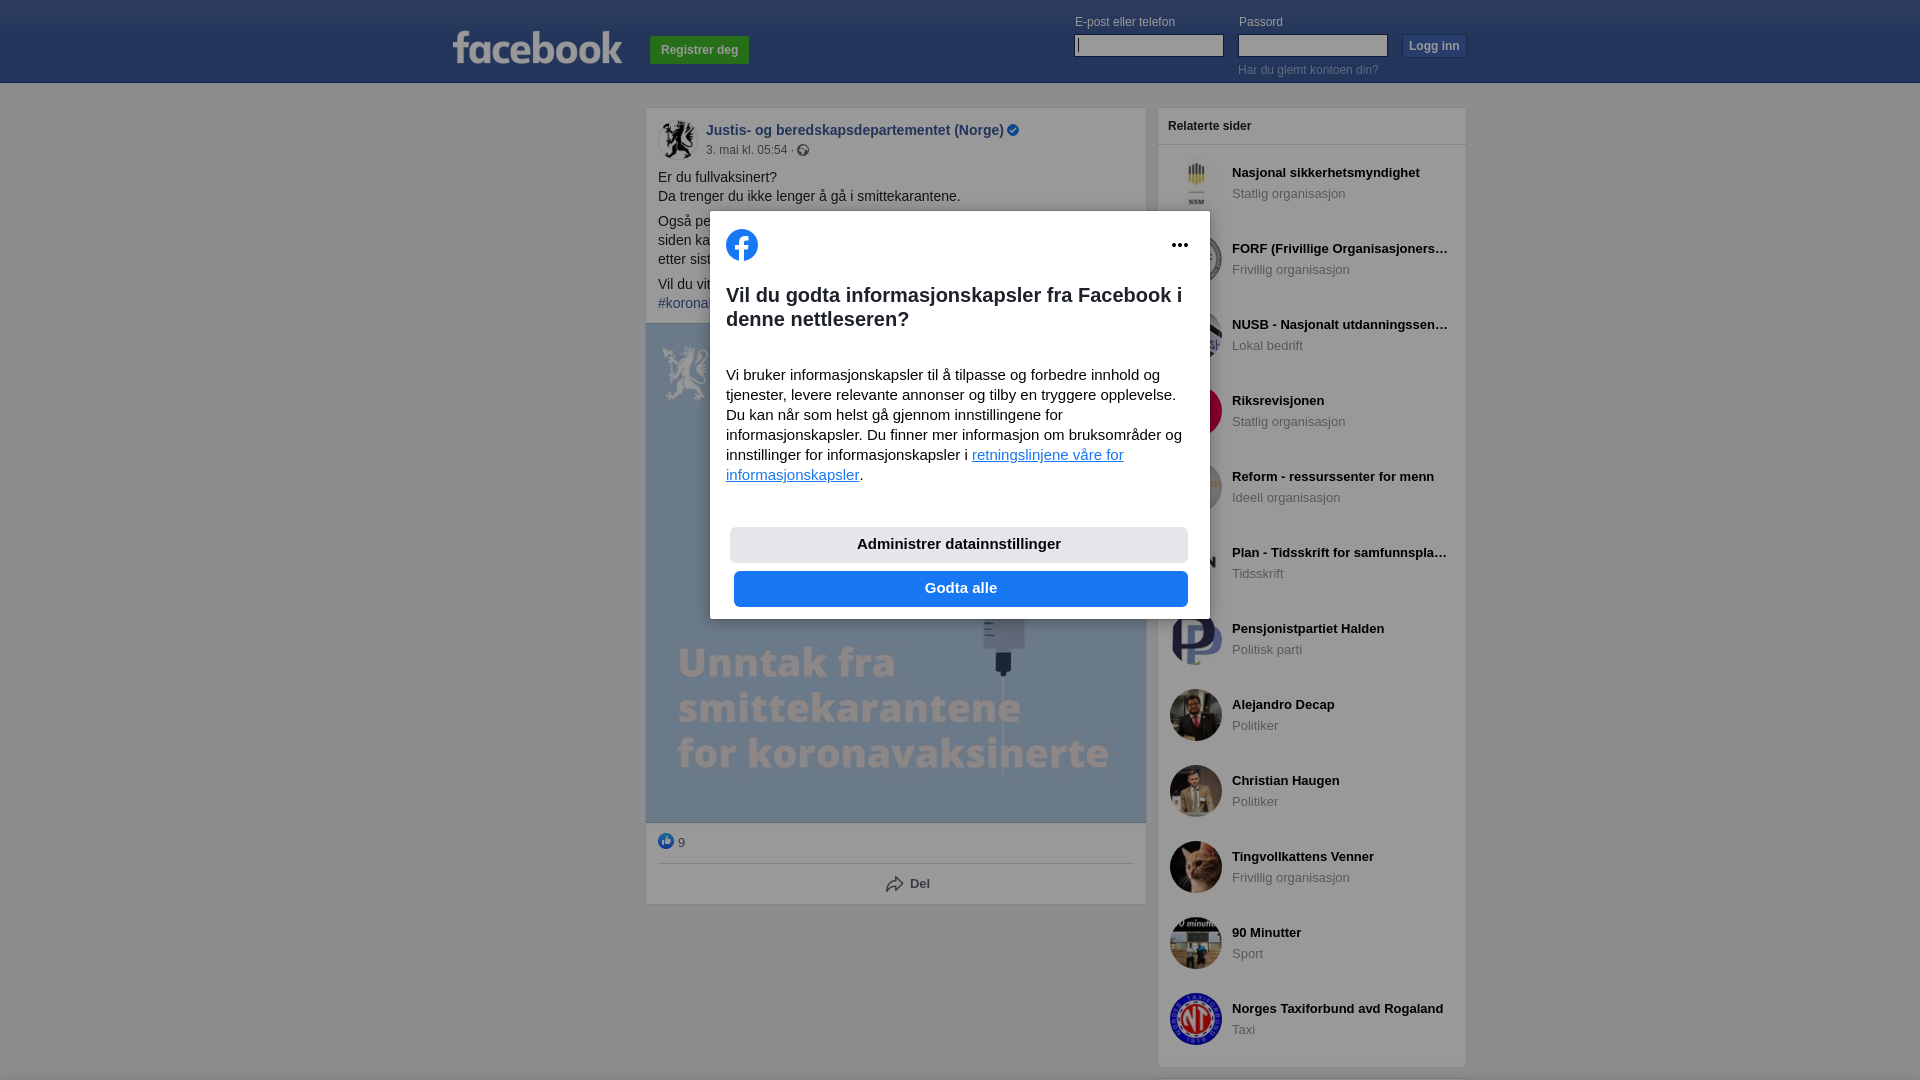Click Godta alle button
Screen dimensions: 1920x1080
(x=961, y=589)
